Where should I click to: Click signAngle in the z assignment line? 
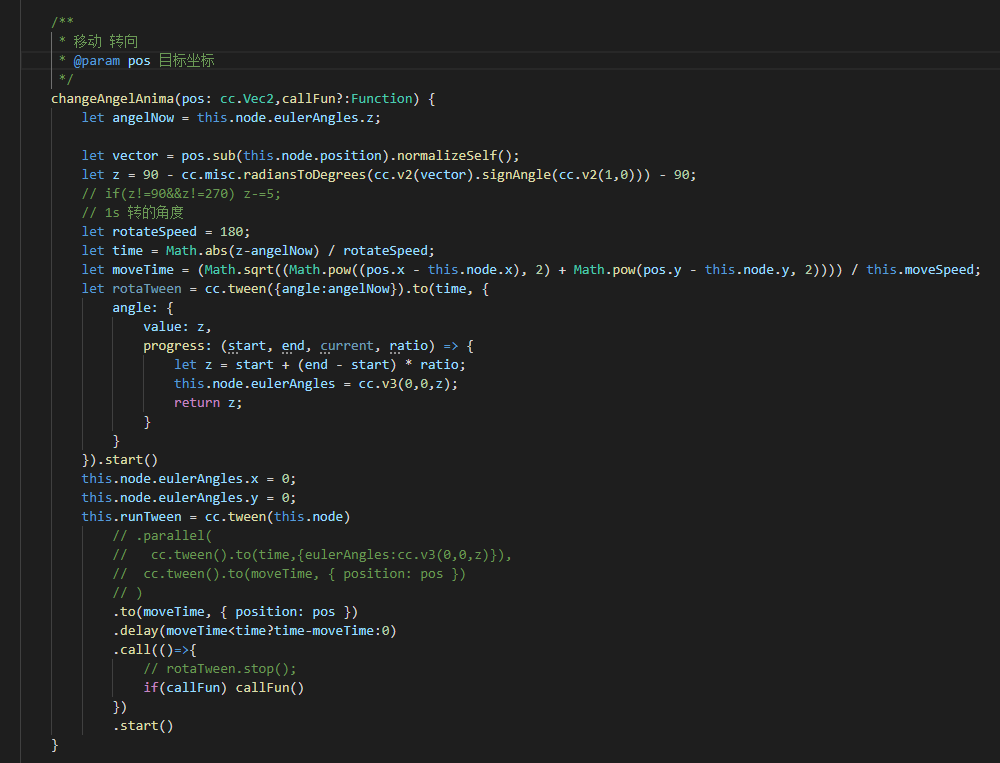point(516,175)
